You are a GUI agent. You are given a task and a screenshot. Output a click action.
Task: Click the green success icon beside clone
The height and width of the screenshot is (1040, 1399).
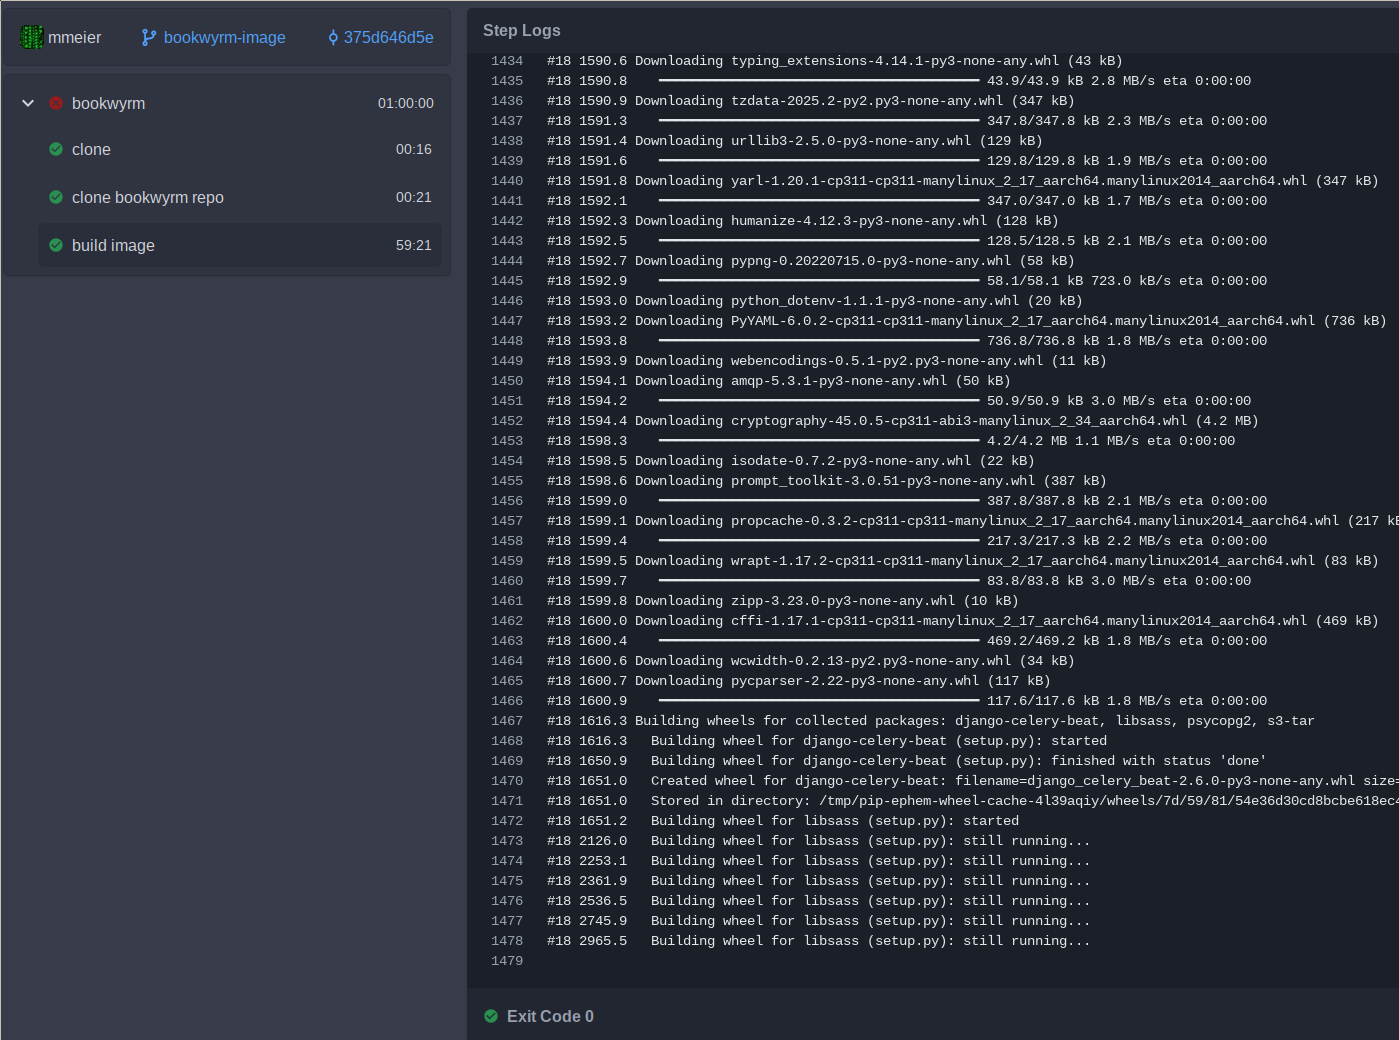[56, 149]
